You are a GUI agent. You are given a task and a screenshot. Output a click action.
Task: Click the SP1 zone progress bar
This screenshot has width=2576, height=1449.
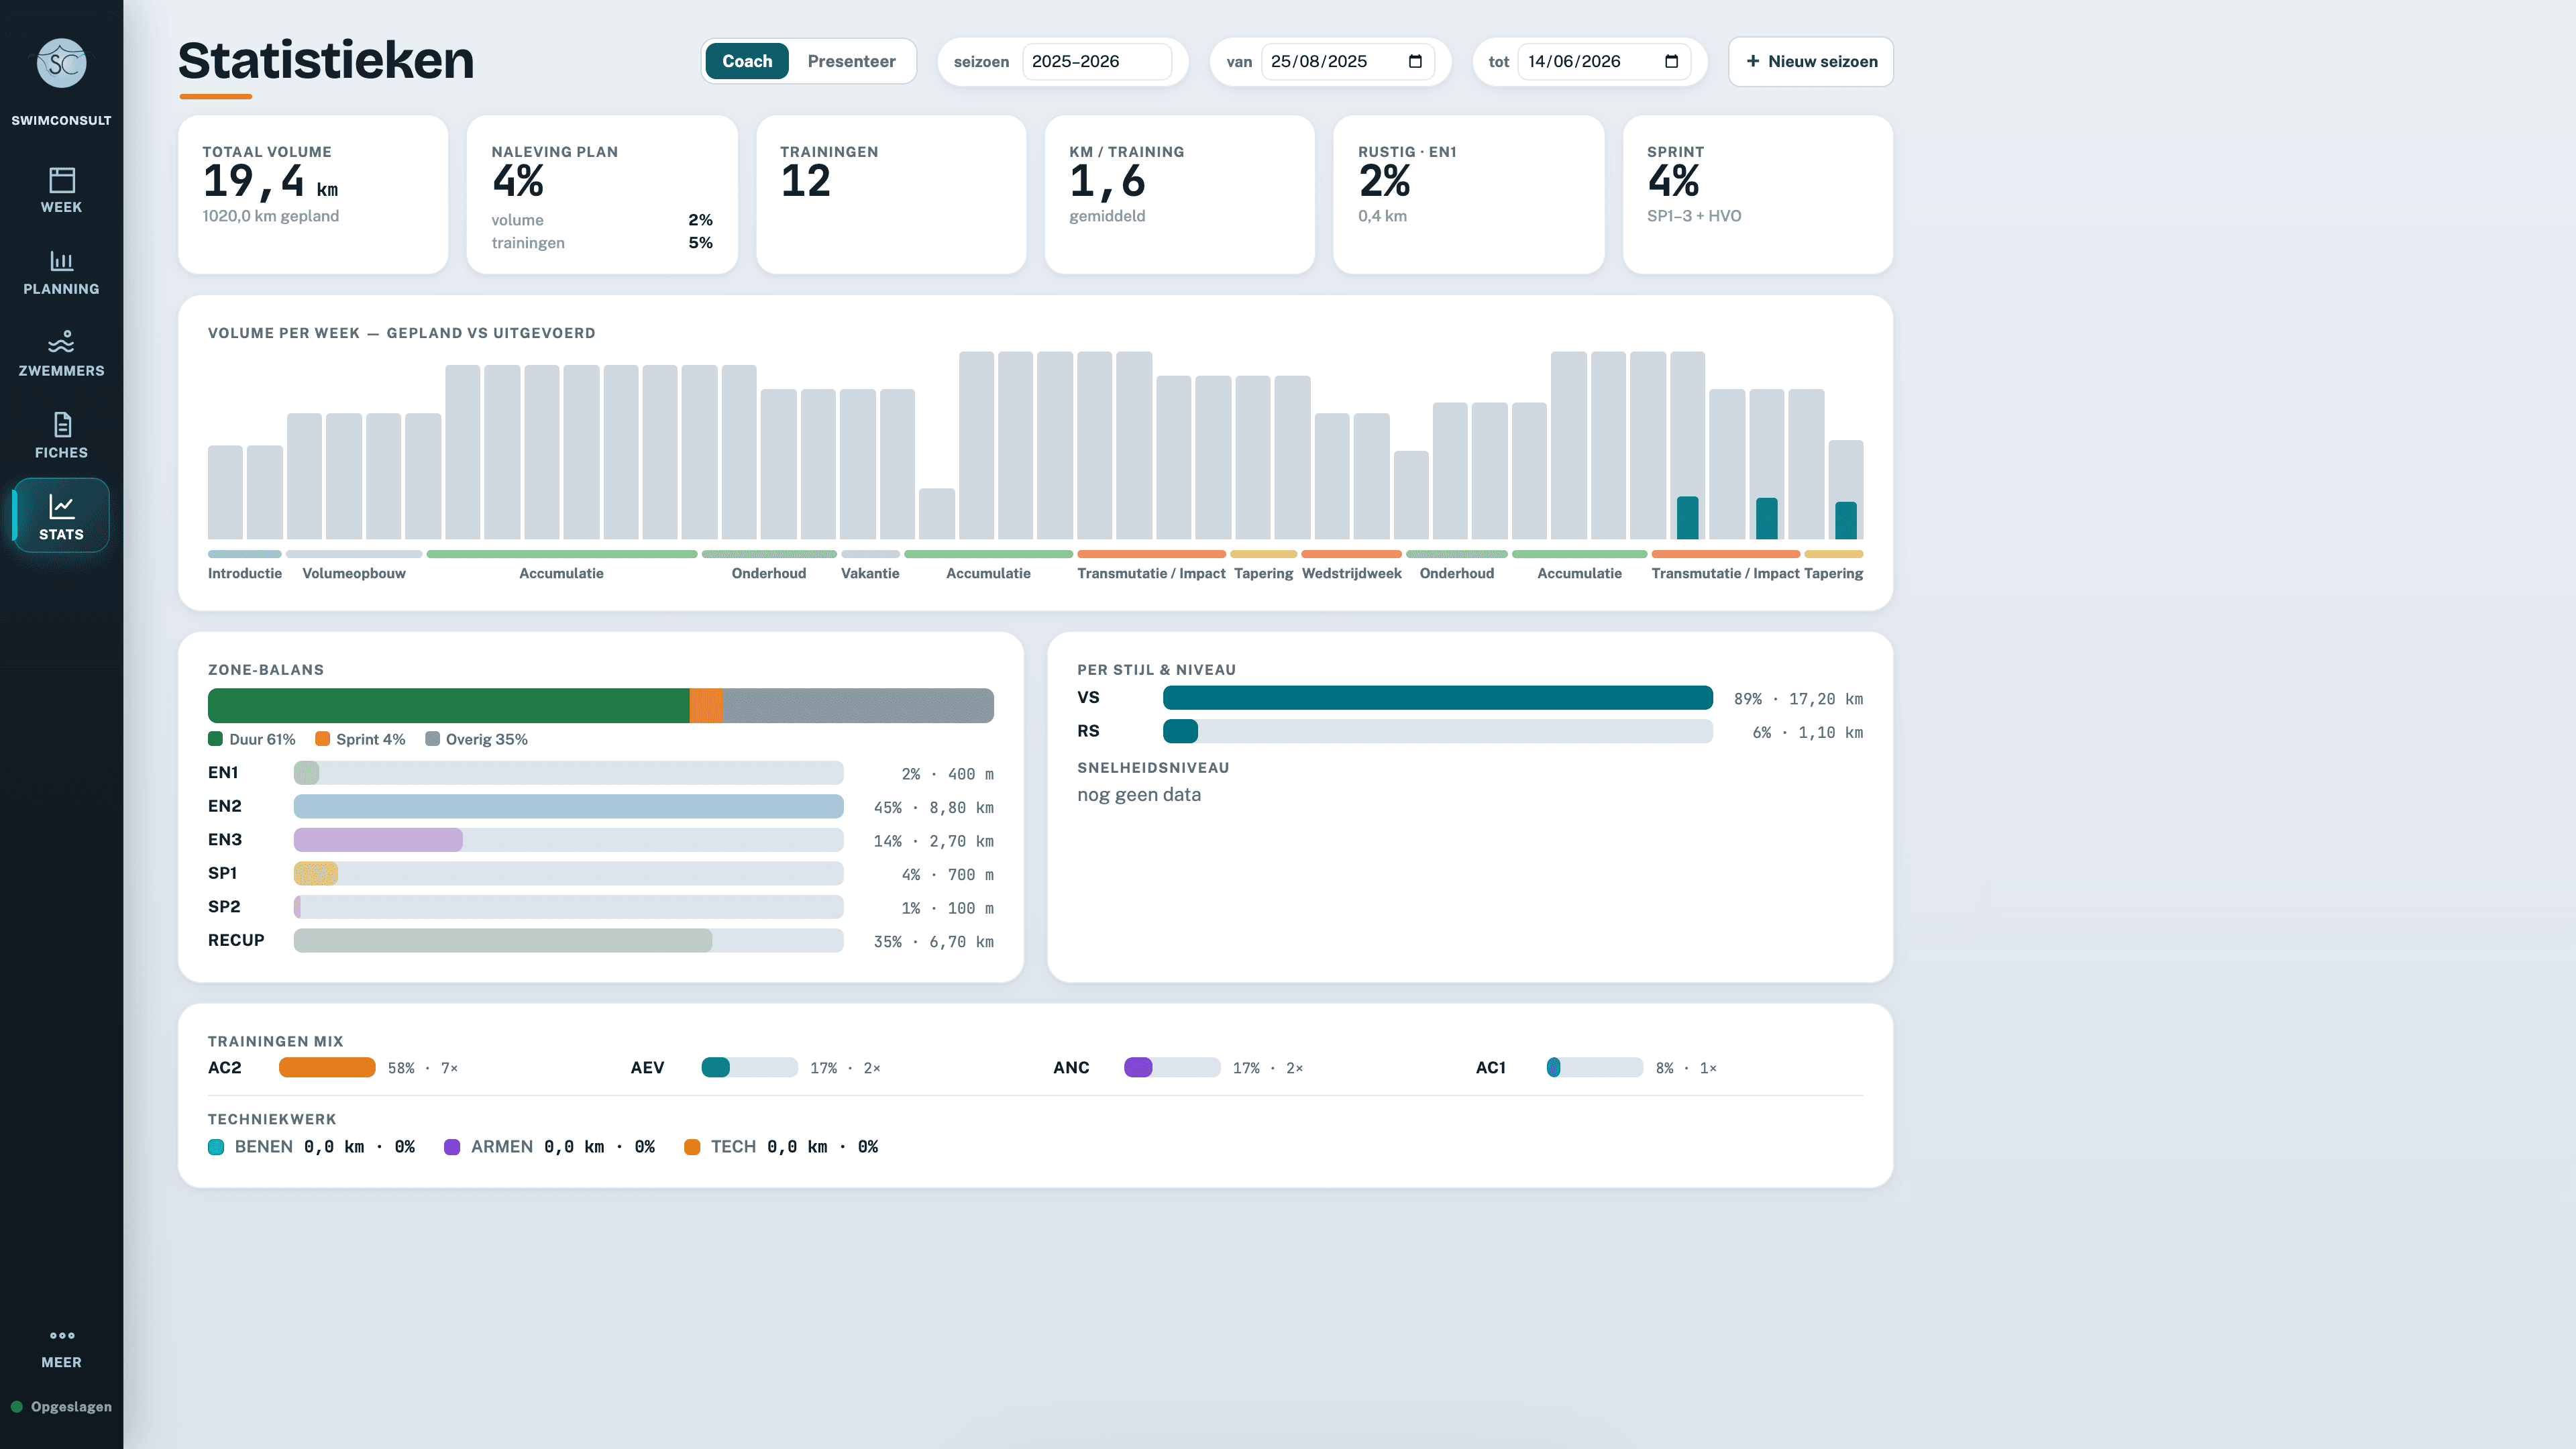pyautogui.click(x=568, y=874)
